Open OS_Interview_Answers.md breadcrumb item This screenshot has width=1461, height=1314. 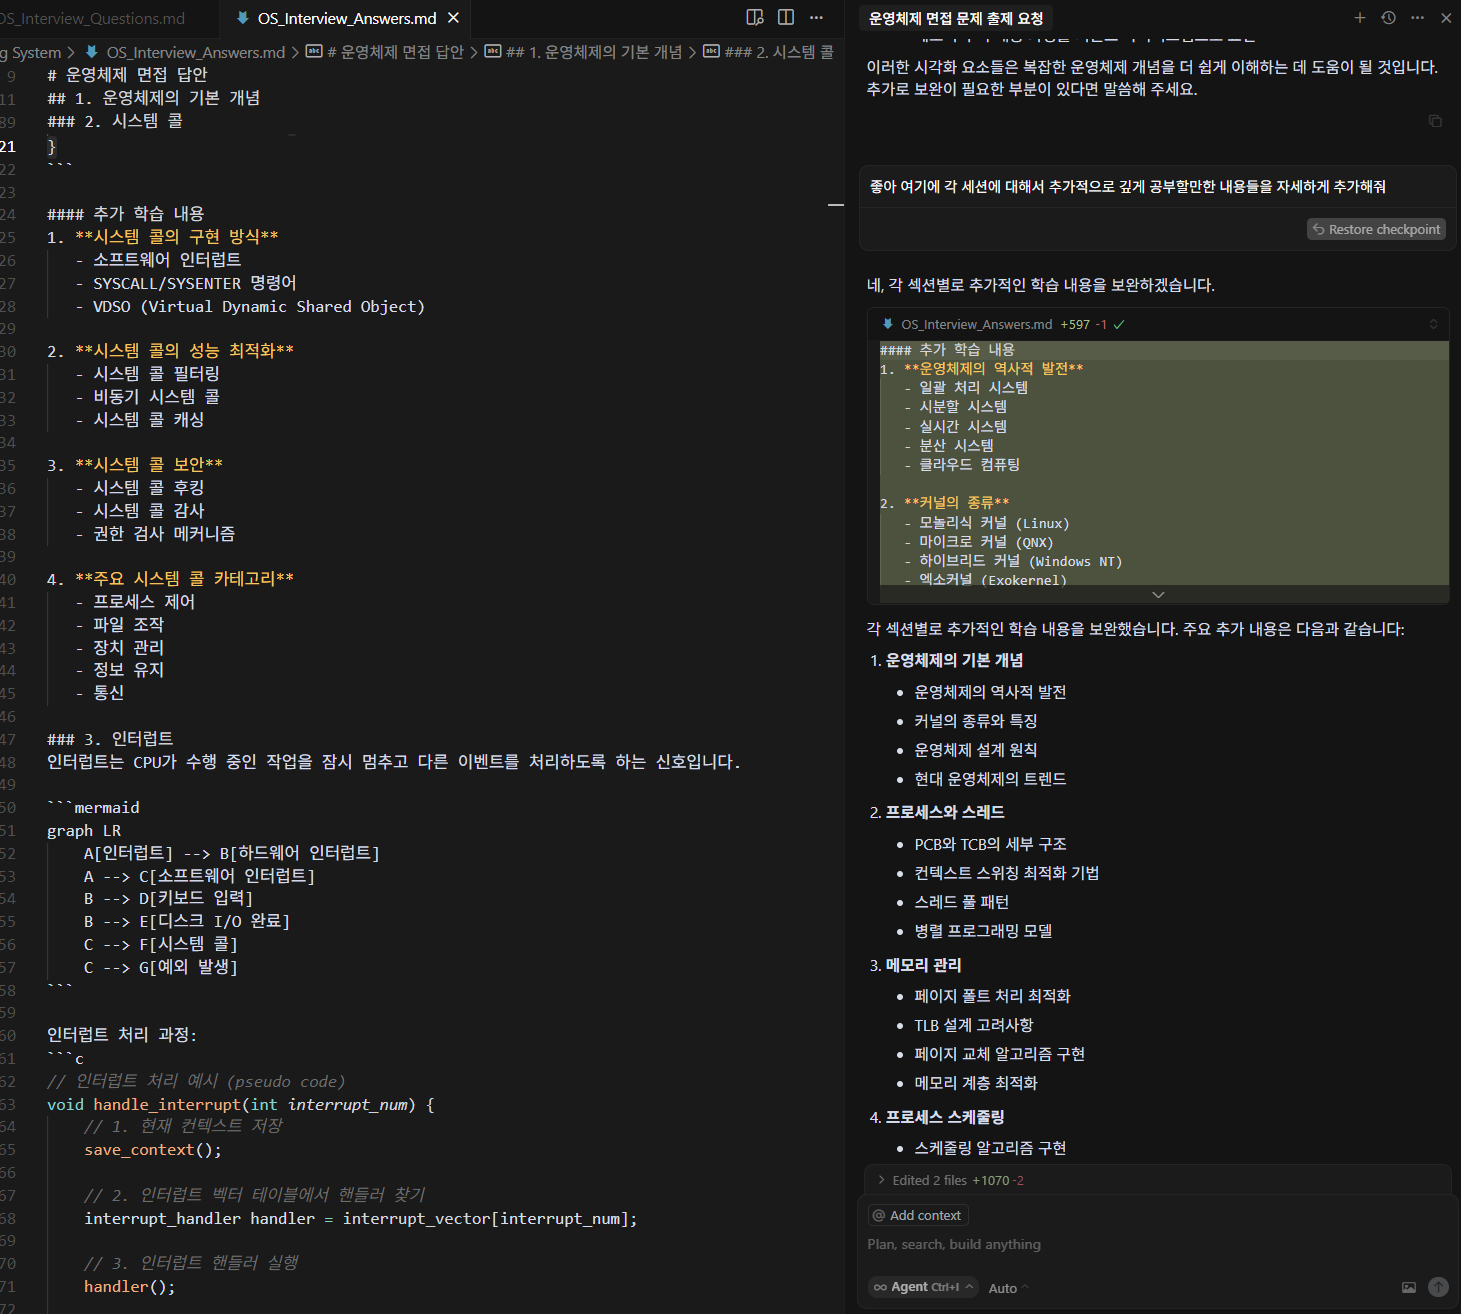(x=195, y=52)
